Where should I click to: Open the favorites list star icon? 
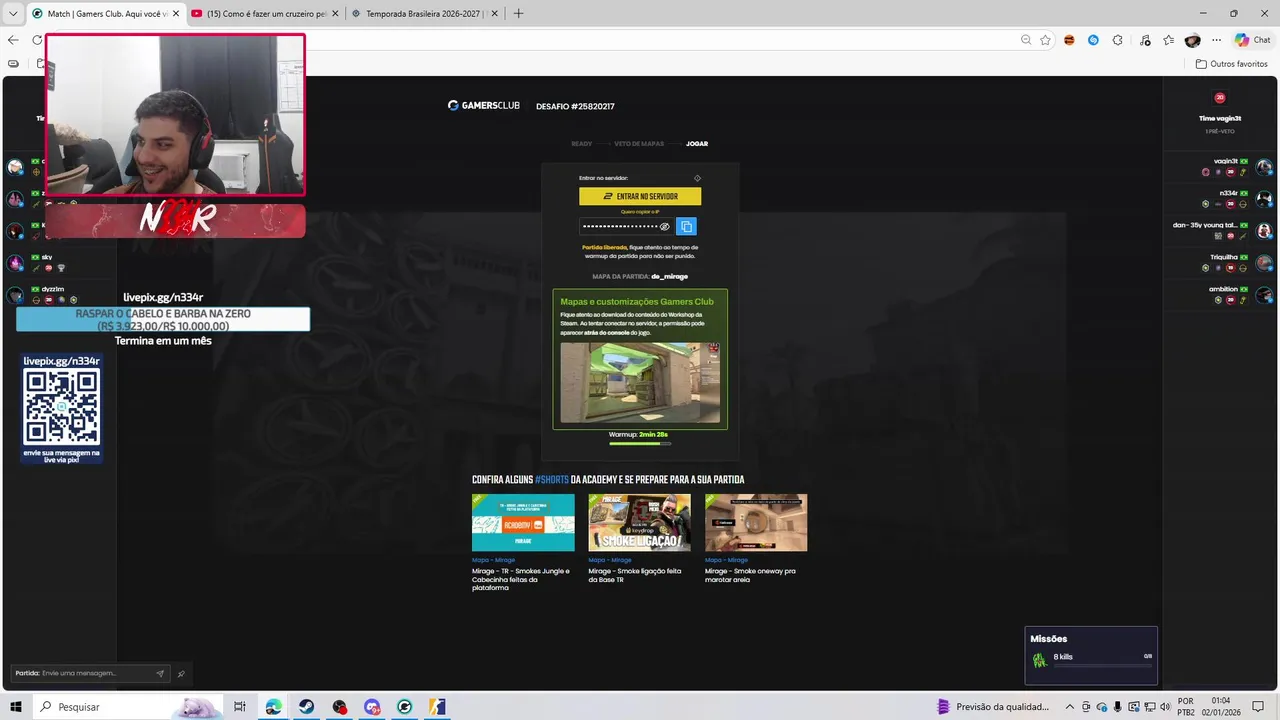click(x=1168, y=40)
